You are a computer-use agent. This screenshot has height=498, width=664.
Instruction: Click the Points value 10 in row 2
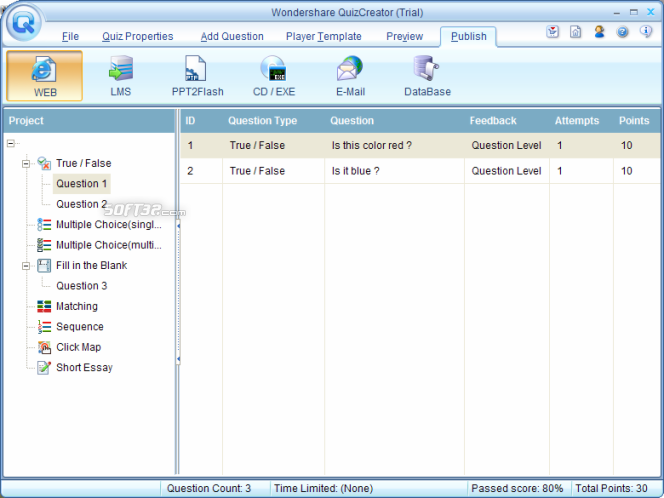point(627,171)
